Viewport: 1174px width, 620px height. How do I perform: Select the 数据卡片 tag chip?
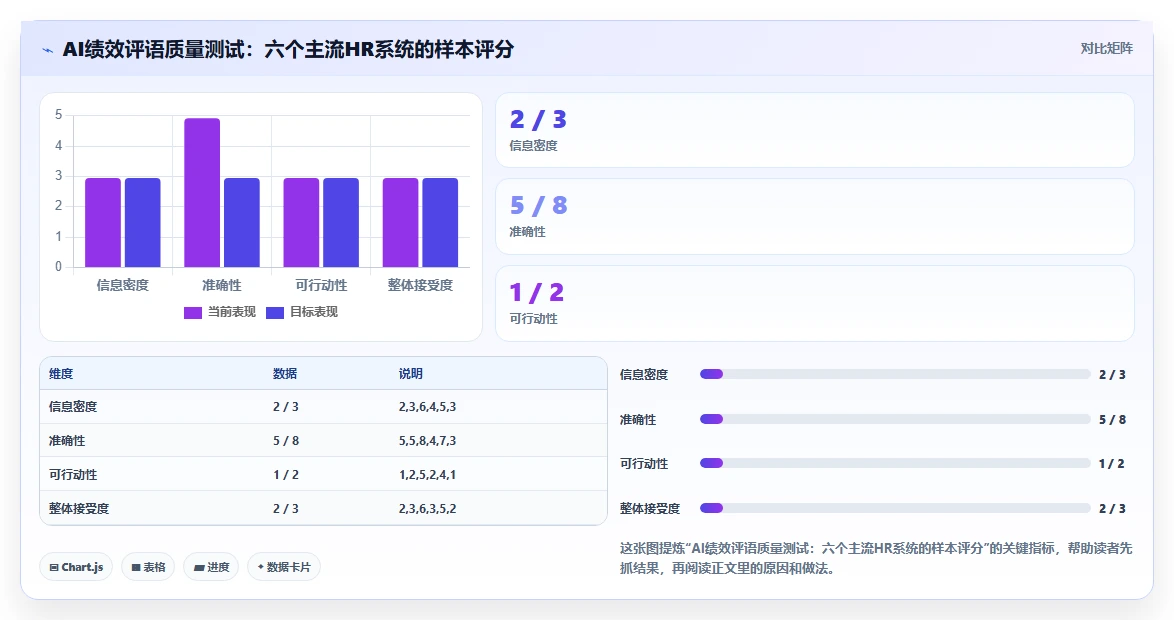point(284,567)
